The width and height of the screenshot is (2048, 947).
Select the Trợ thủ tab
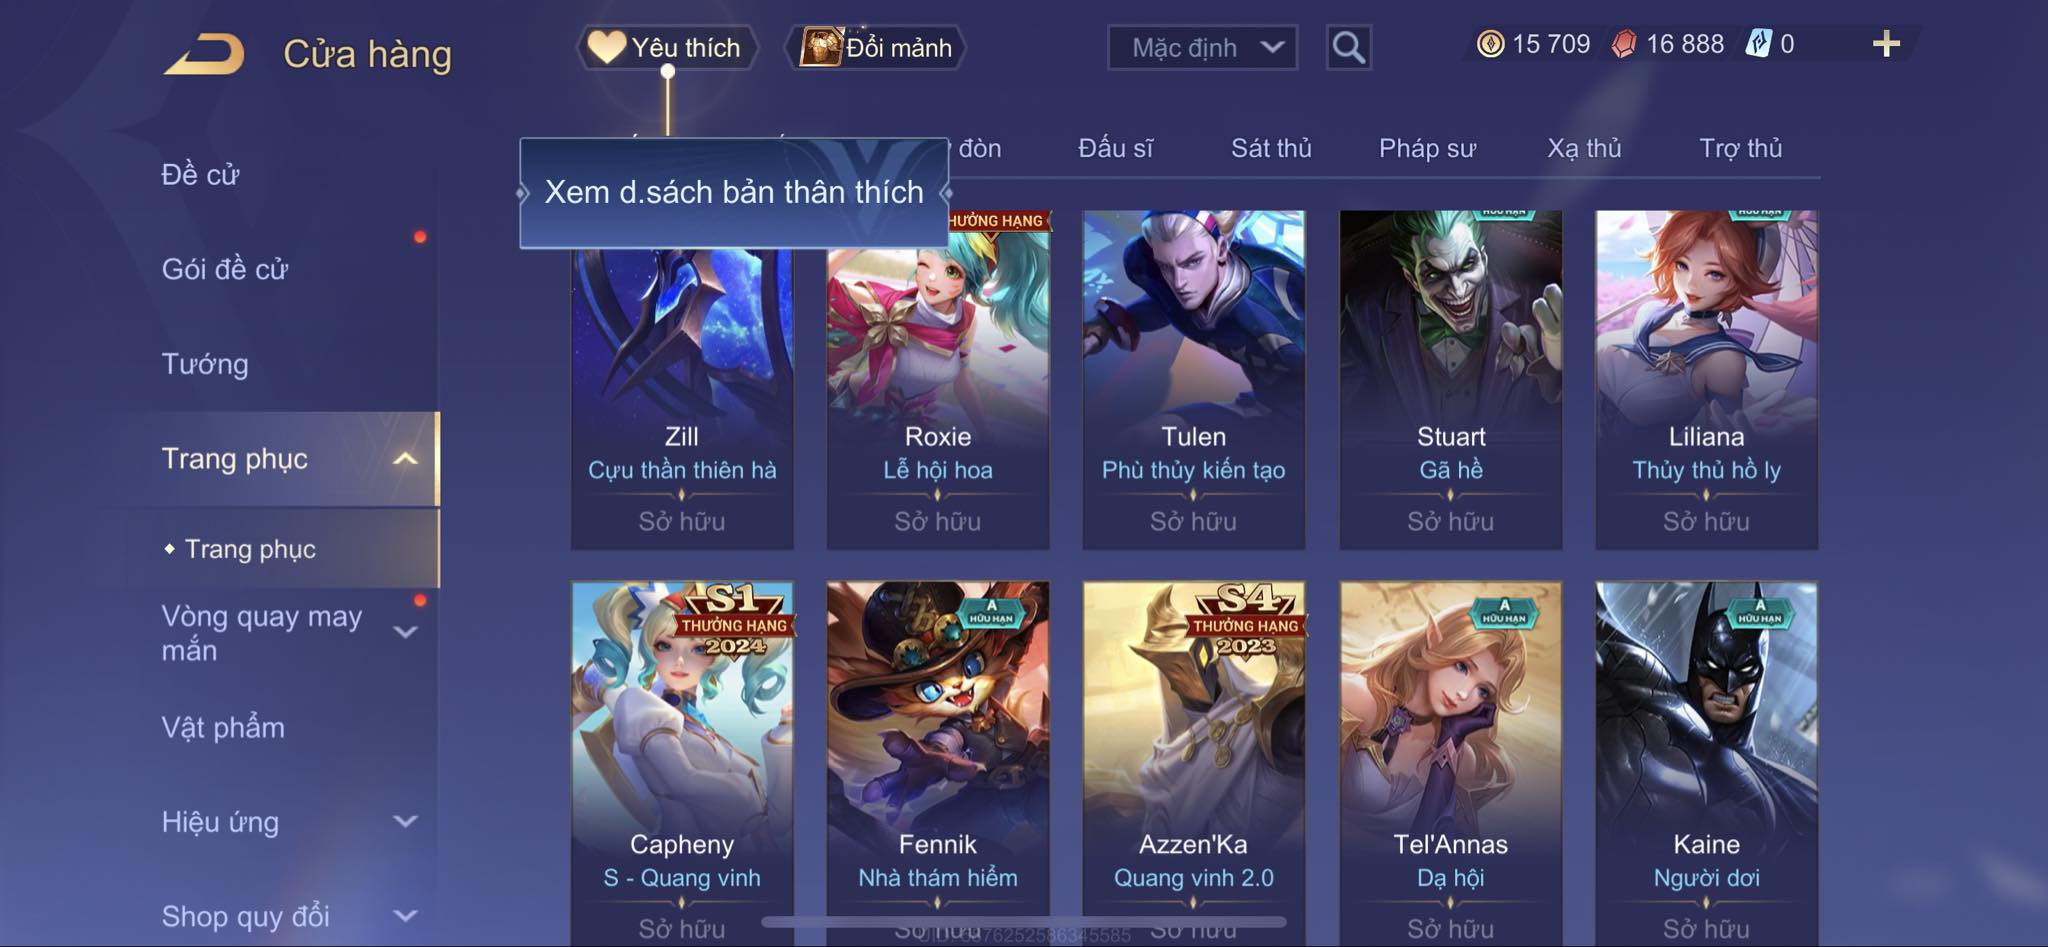click(x=1740, y=148)
